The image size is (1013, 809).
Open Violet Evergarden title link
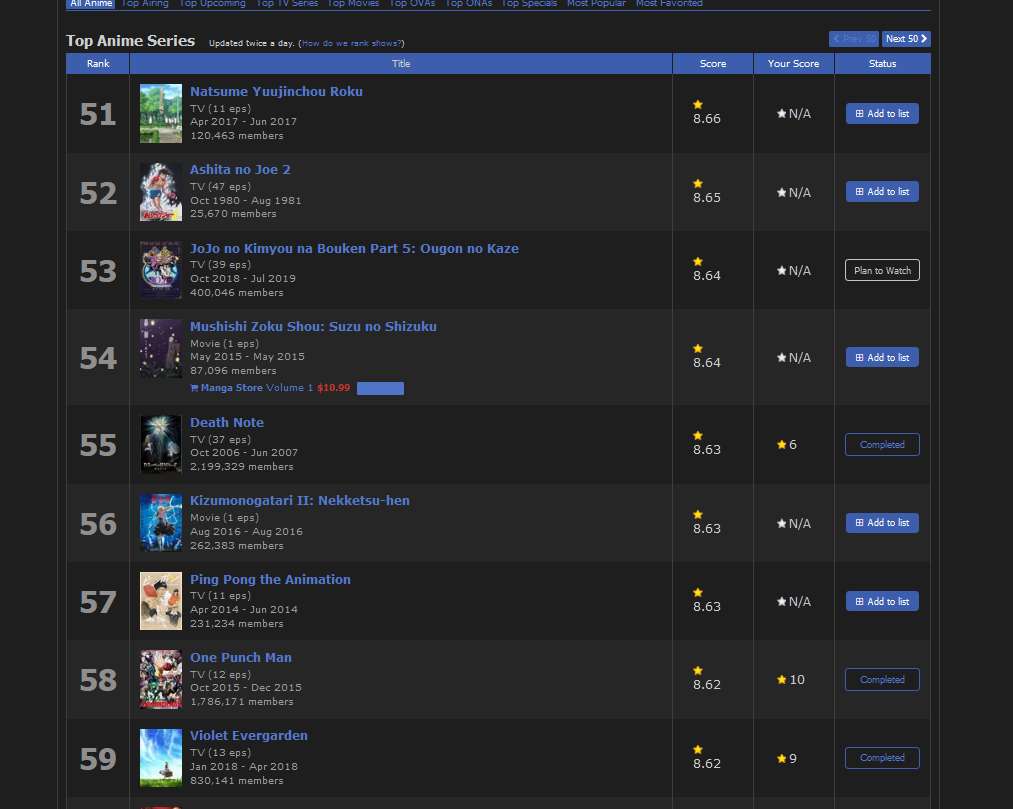pyautogui.click(x=249, y=736)
